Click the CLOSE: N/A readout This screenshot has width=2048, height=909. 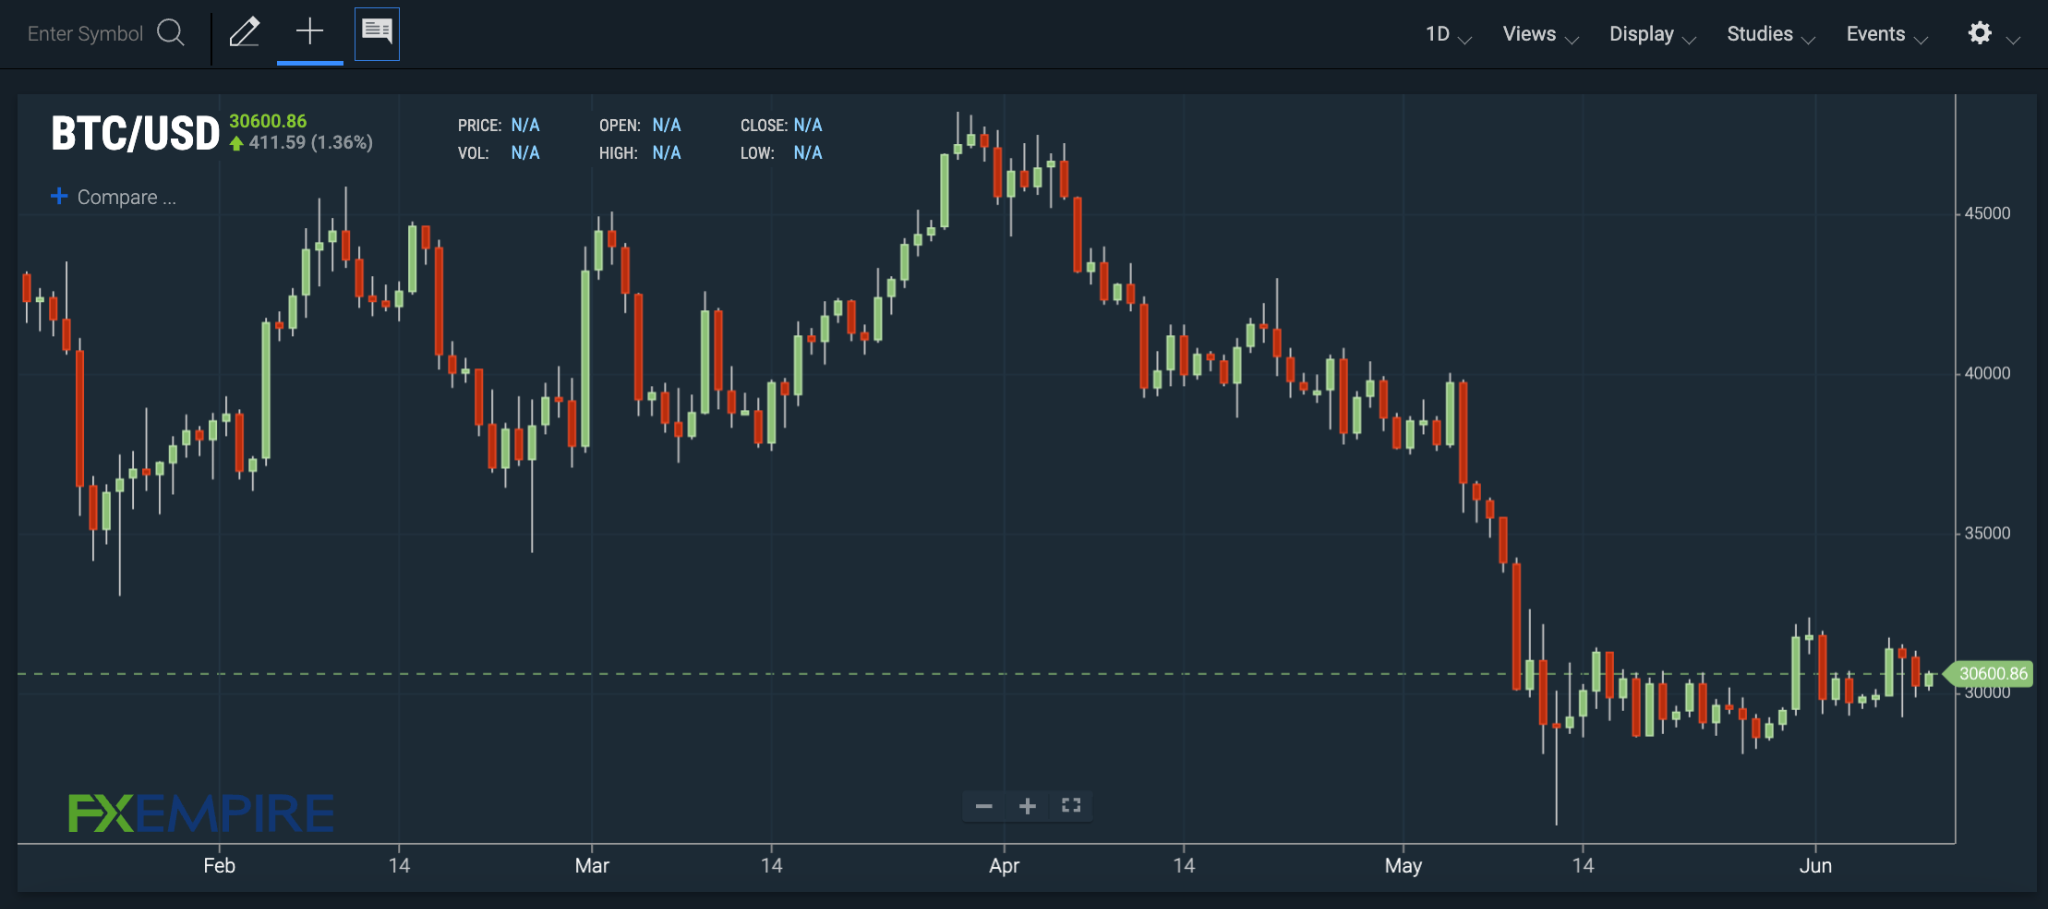pyautogui.click(x=781, y=125)
